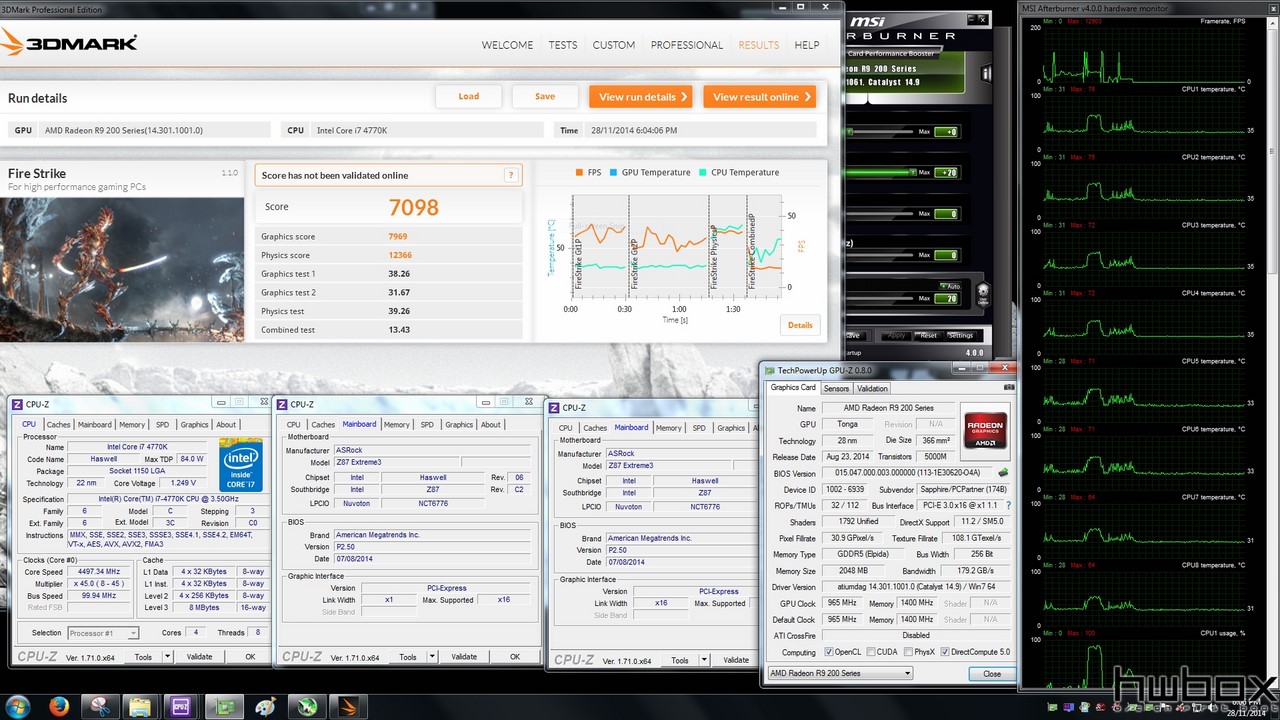Image resolution: width=1280 pixels, height=720 pixels.
Task: Click the Afterburner slider set to +20
Action: (x=880, y=172)
